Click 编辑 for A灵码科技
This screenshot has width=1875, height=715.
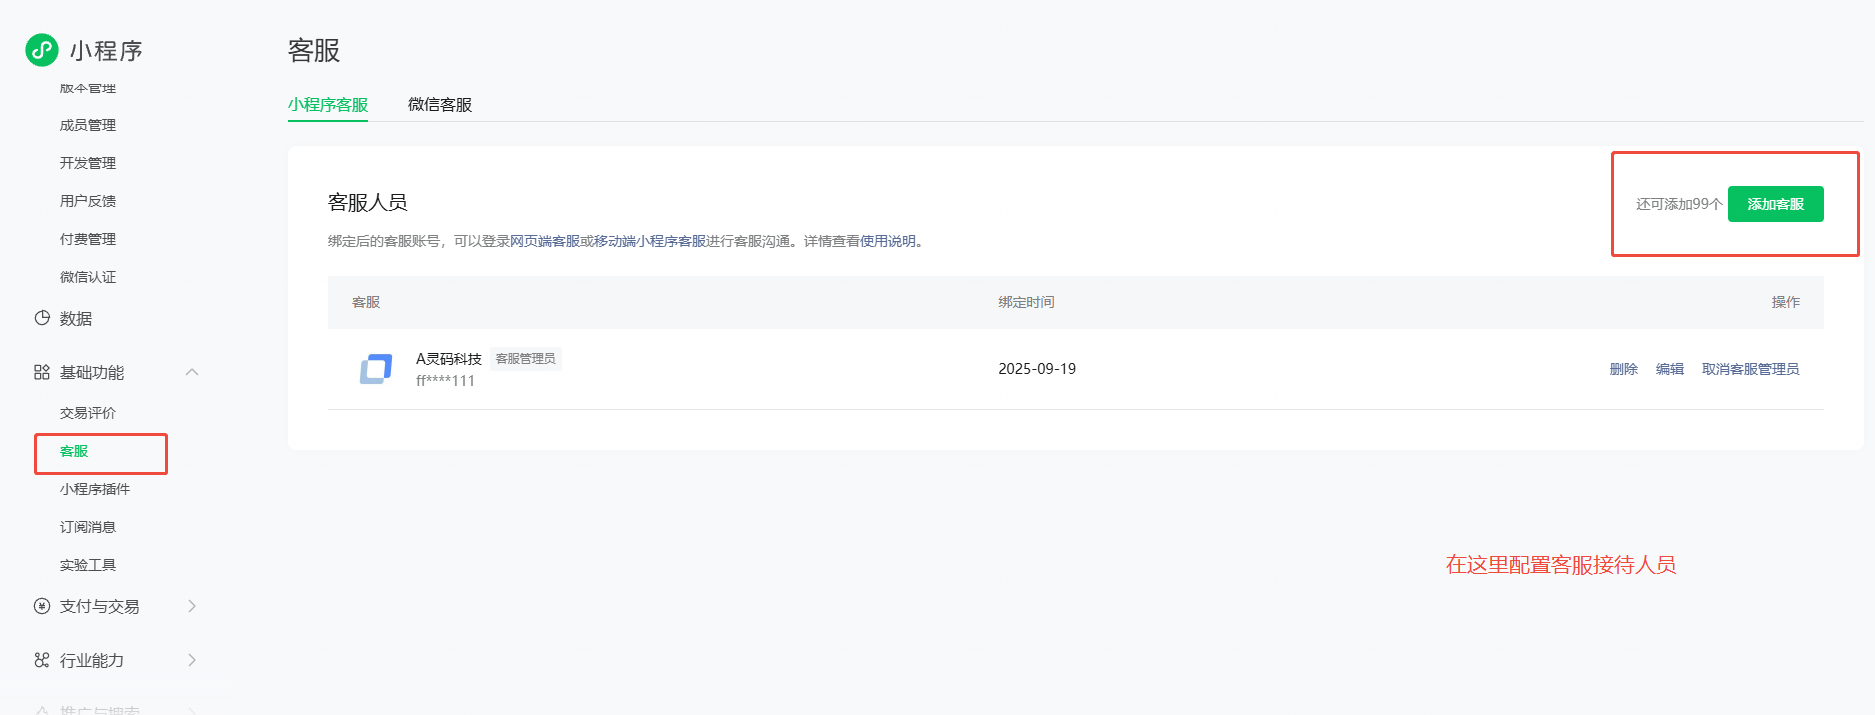pos(1669,369)
